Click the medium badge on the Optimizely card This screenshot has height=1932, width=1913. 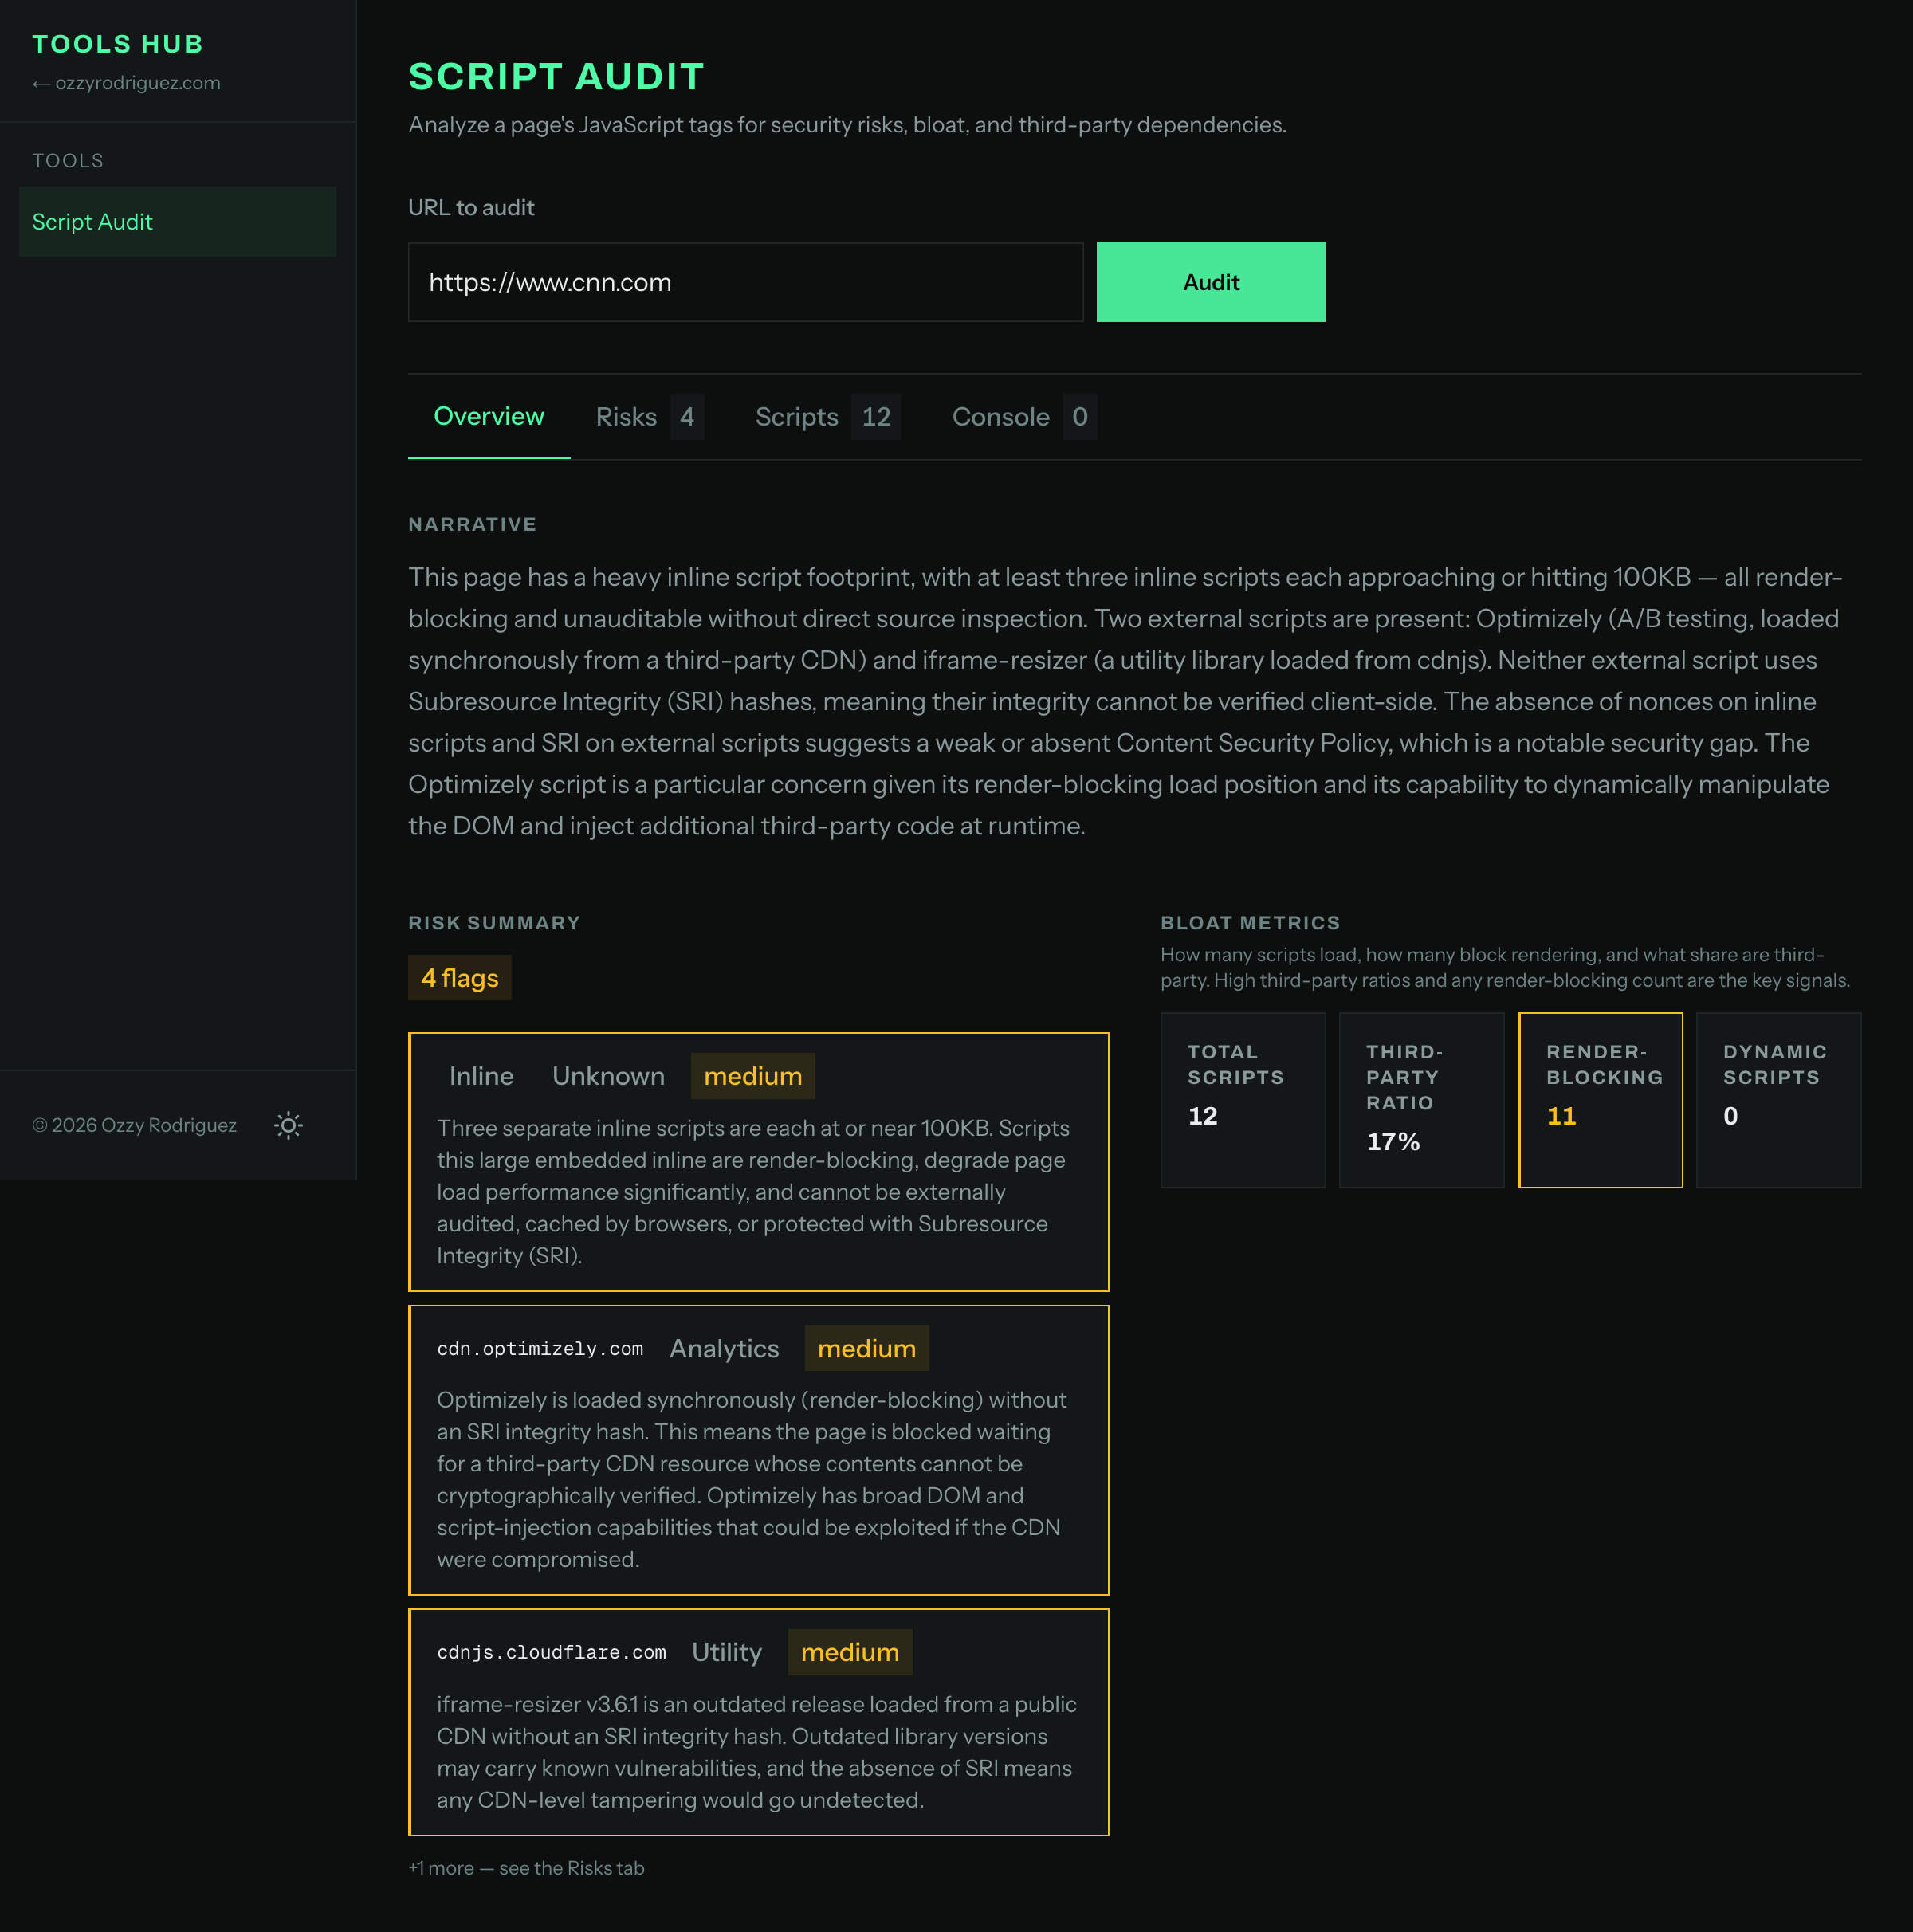pos(867,1348)
